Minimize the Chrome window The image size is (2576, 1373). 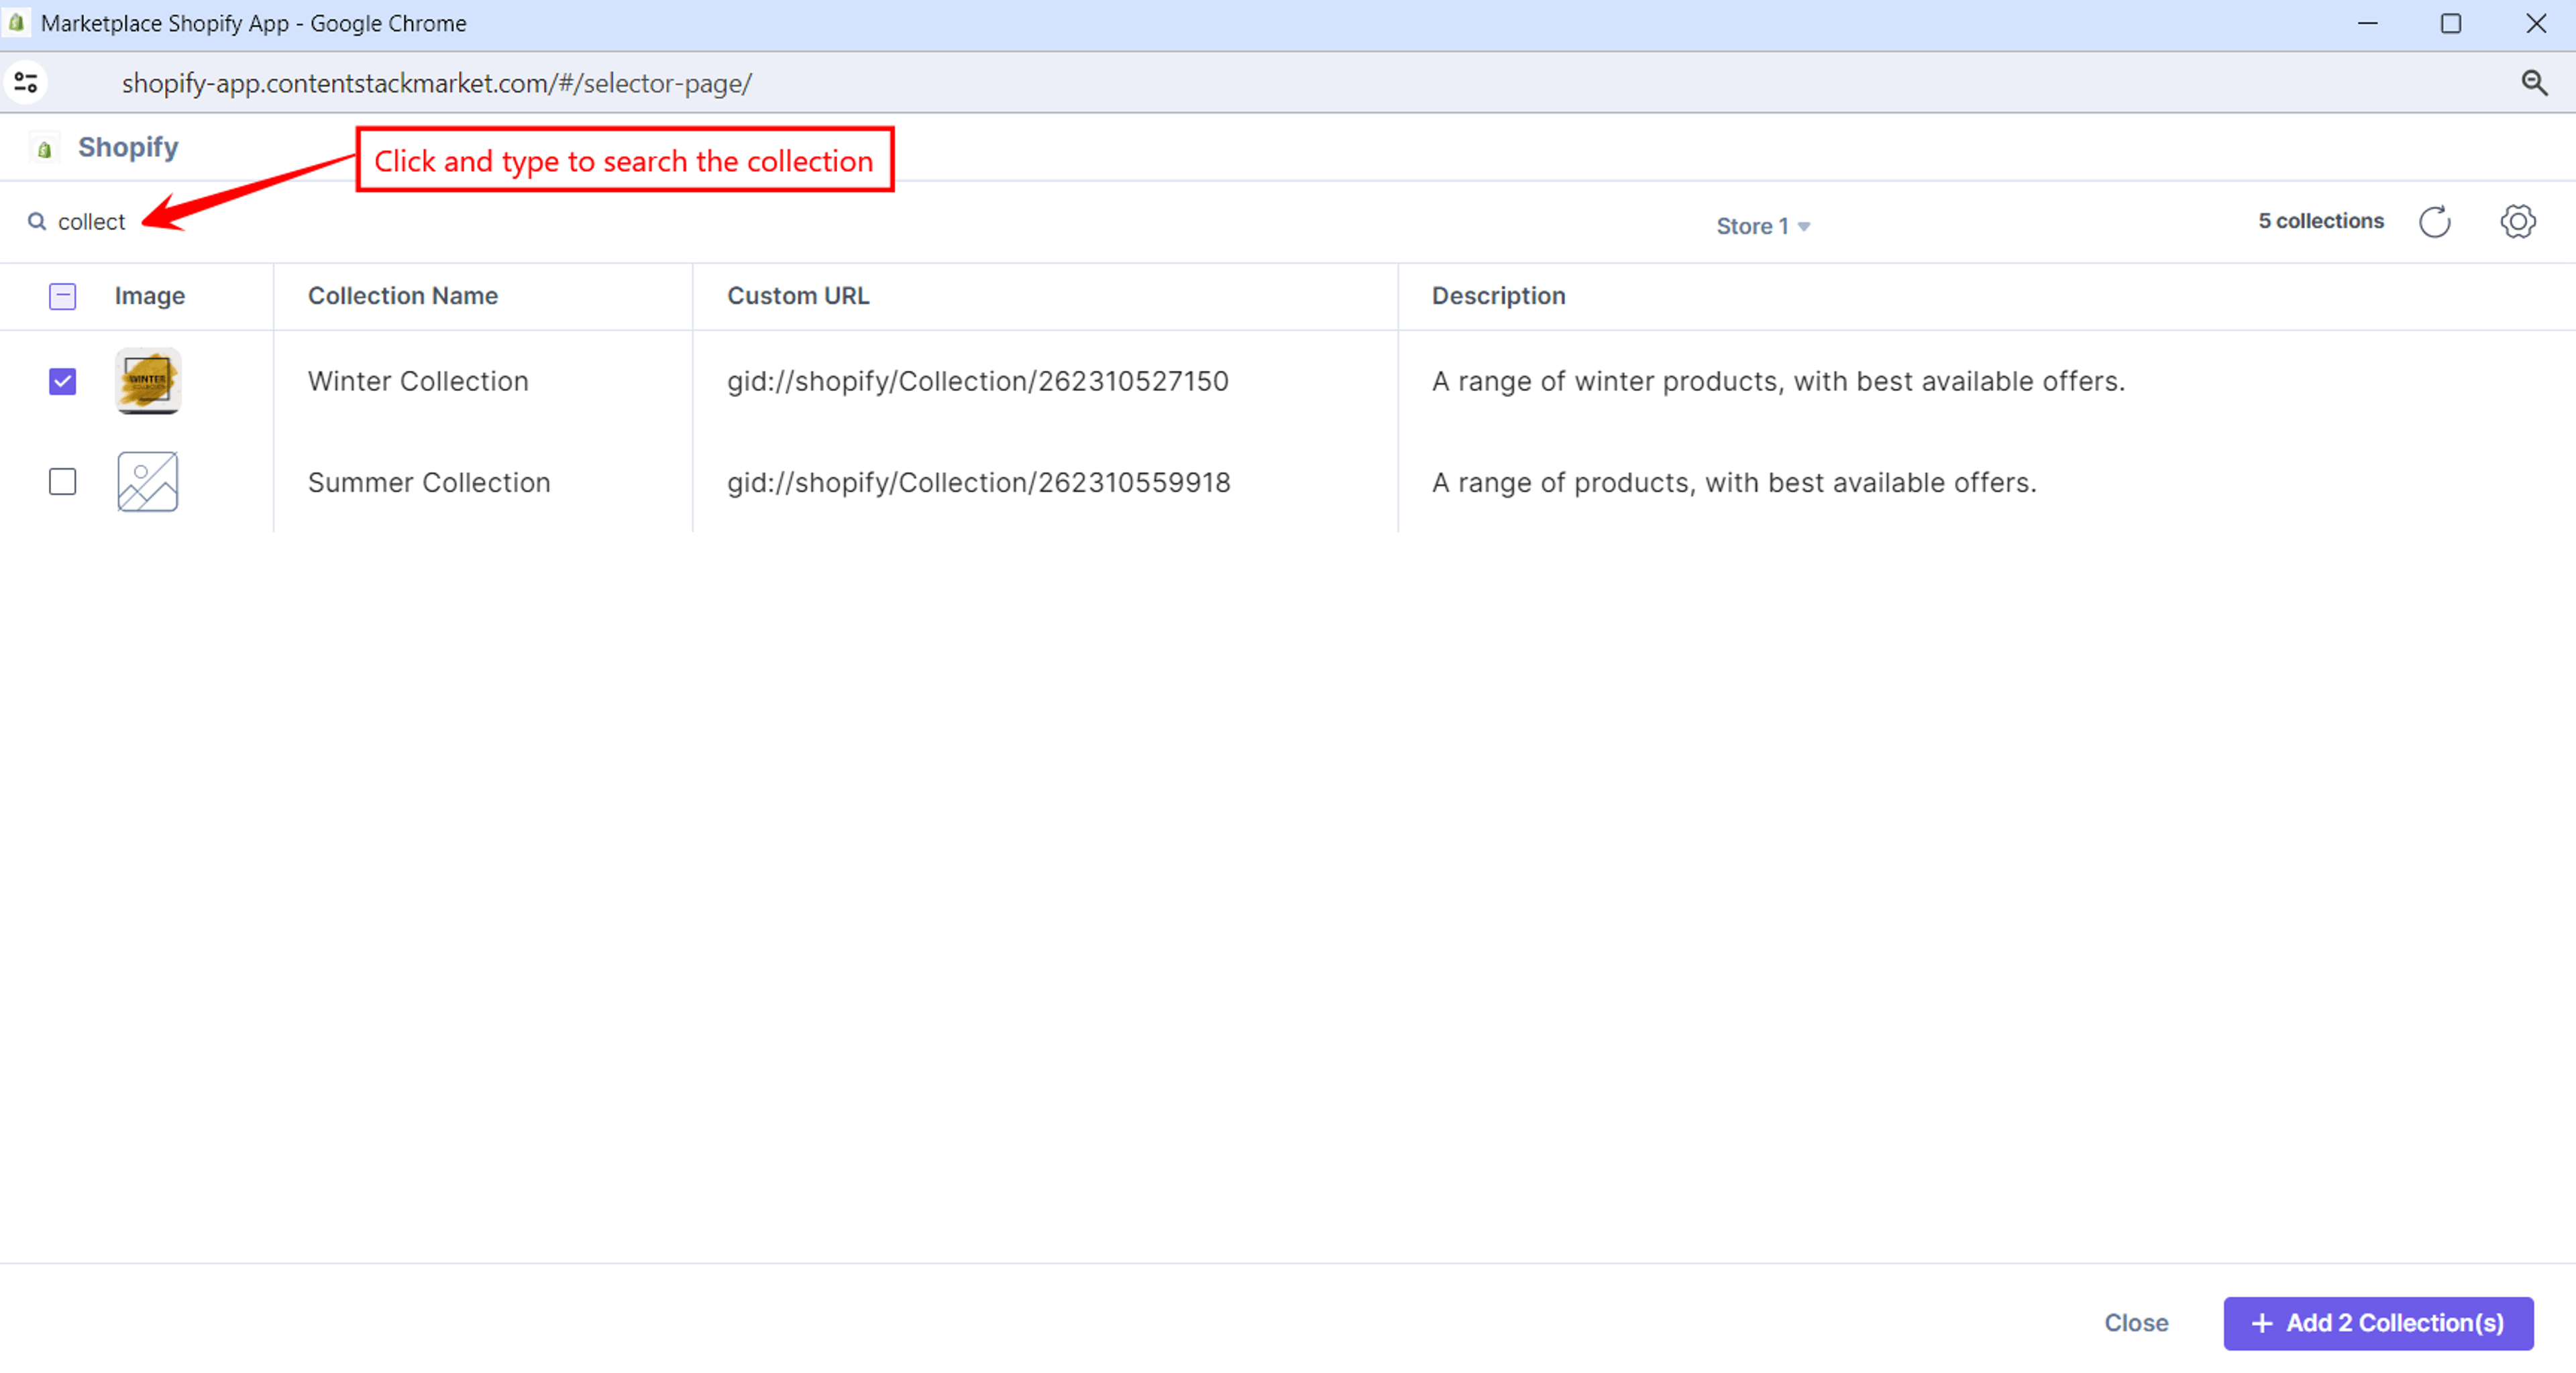click(x=2367, y=23)
